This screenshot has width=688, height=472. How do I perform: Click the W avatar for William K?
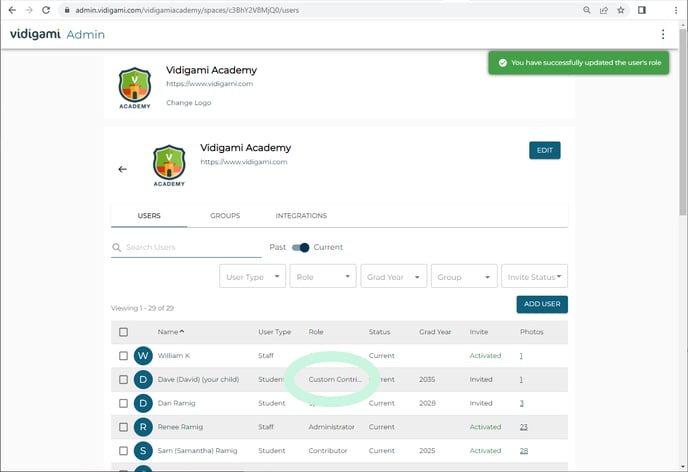[143, 356]
